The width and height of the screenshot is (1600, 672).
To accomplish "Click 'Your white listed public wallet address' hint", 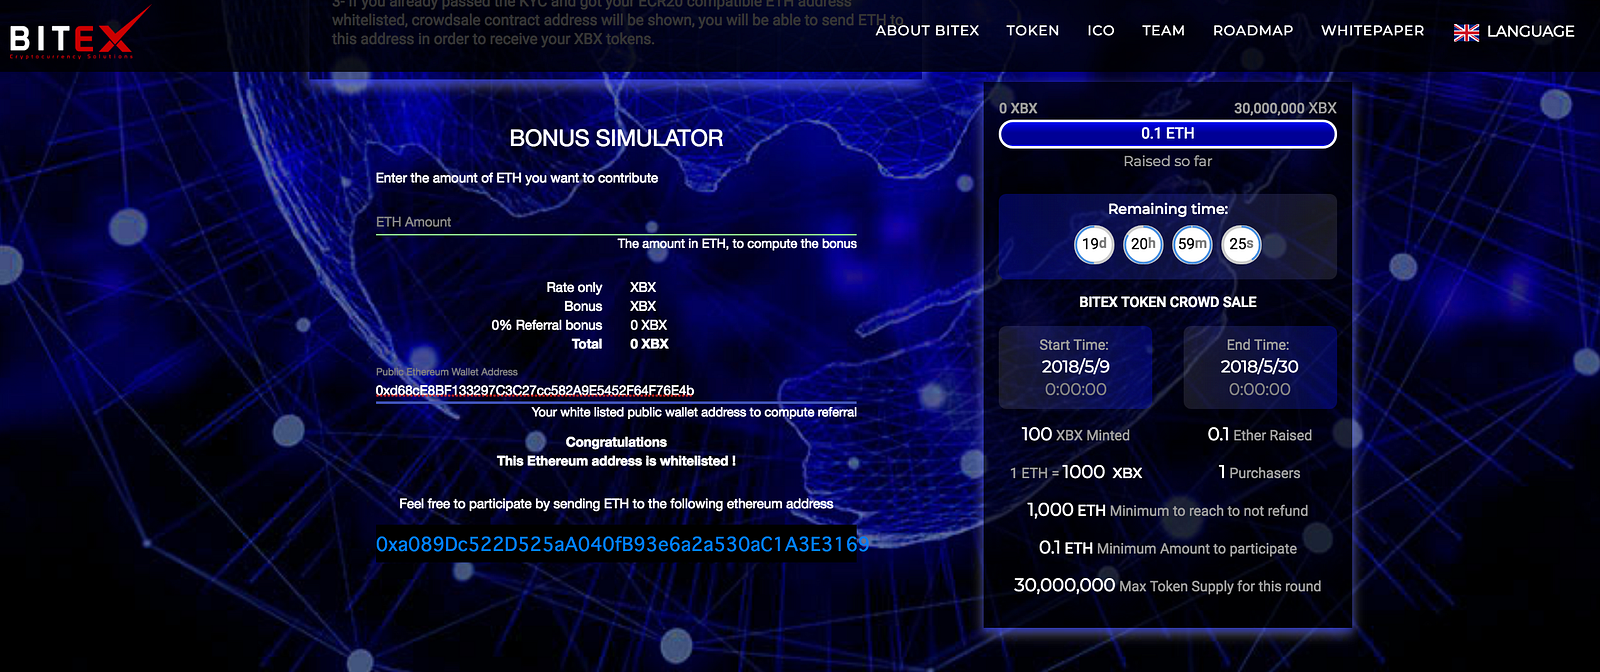I will [694, 412].
